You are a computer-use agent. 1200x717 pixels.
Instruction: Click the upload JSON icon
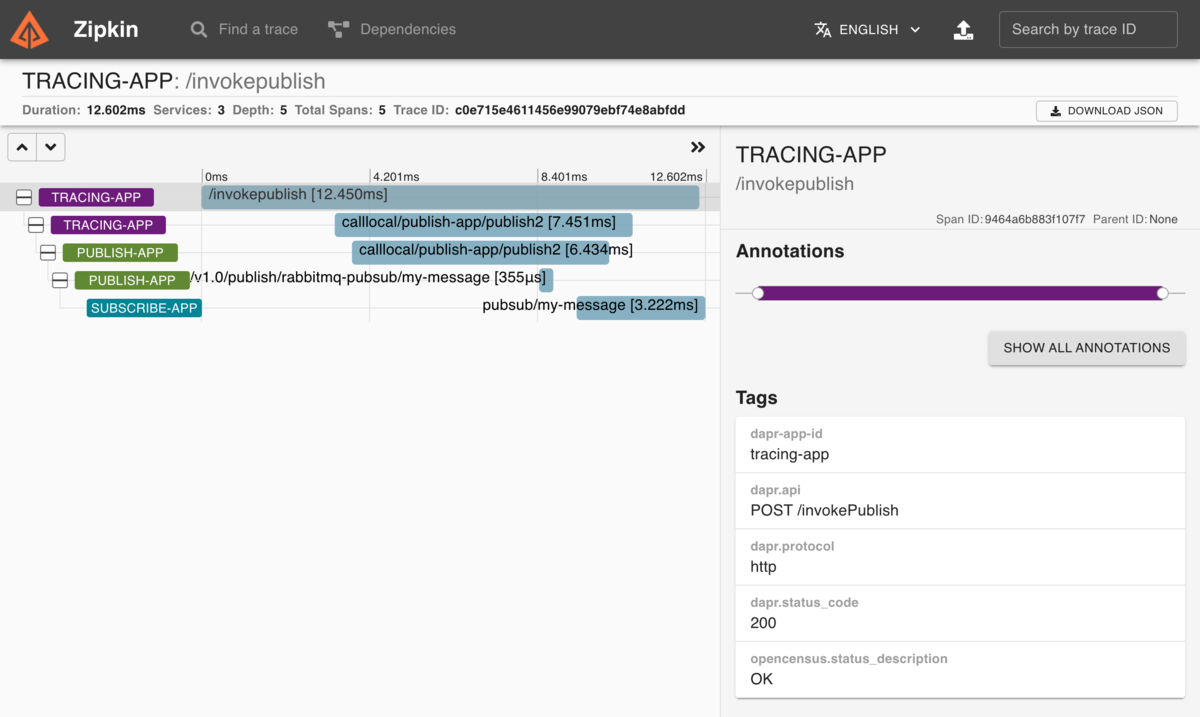pos(963,30)
